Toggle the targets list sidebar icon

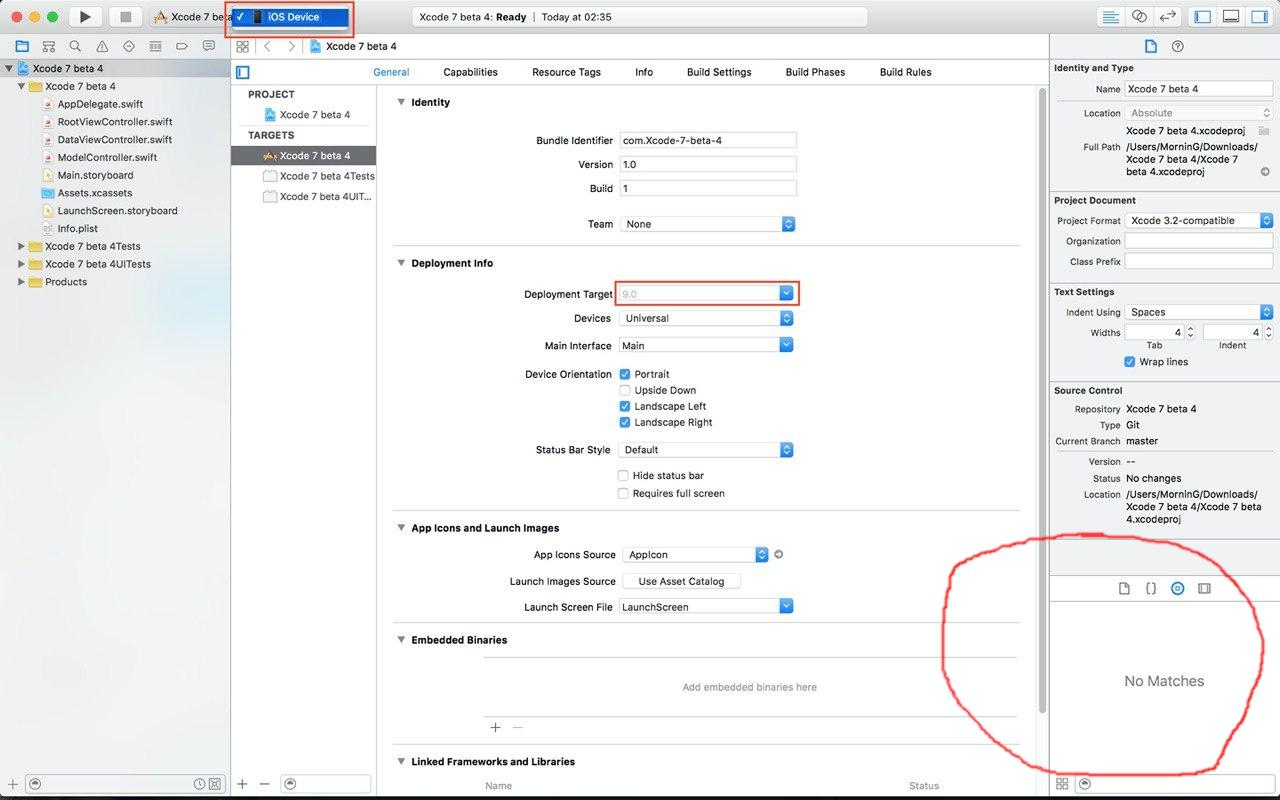[x=242, y=72]
